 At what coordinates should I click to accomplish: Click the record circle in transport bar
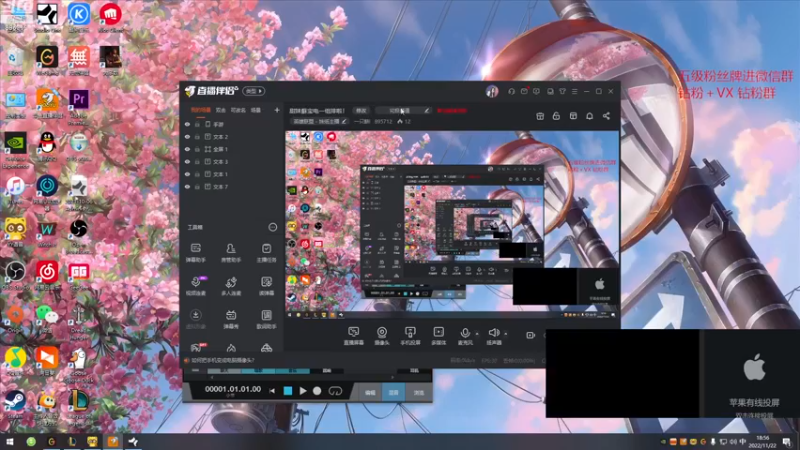[317, 391]
